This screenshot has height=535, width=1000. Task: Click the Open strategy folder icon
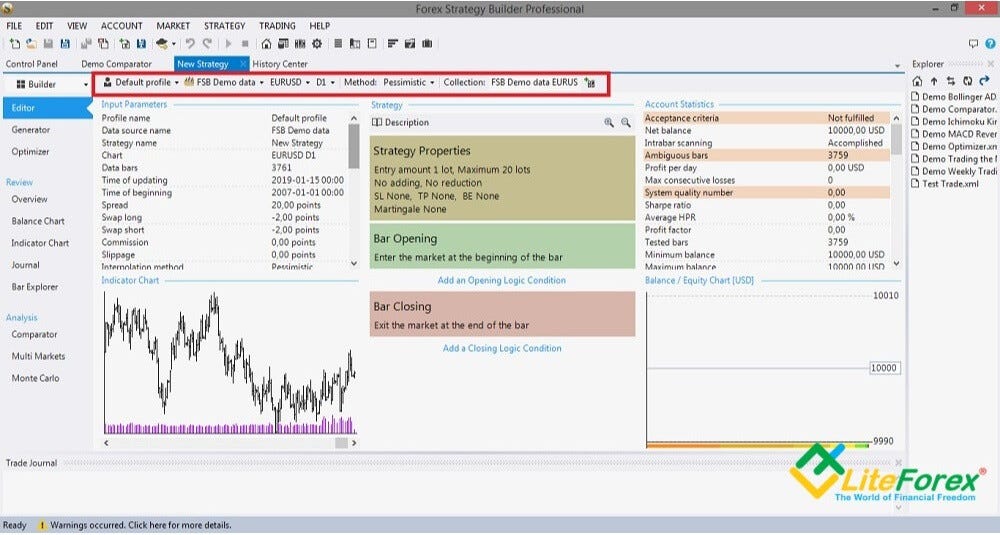click(x=31, y=44)
